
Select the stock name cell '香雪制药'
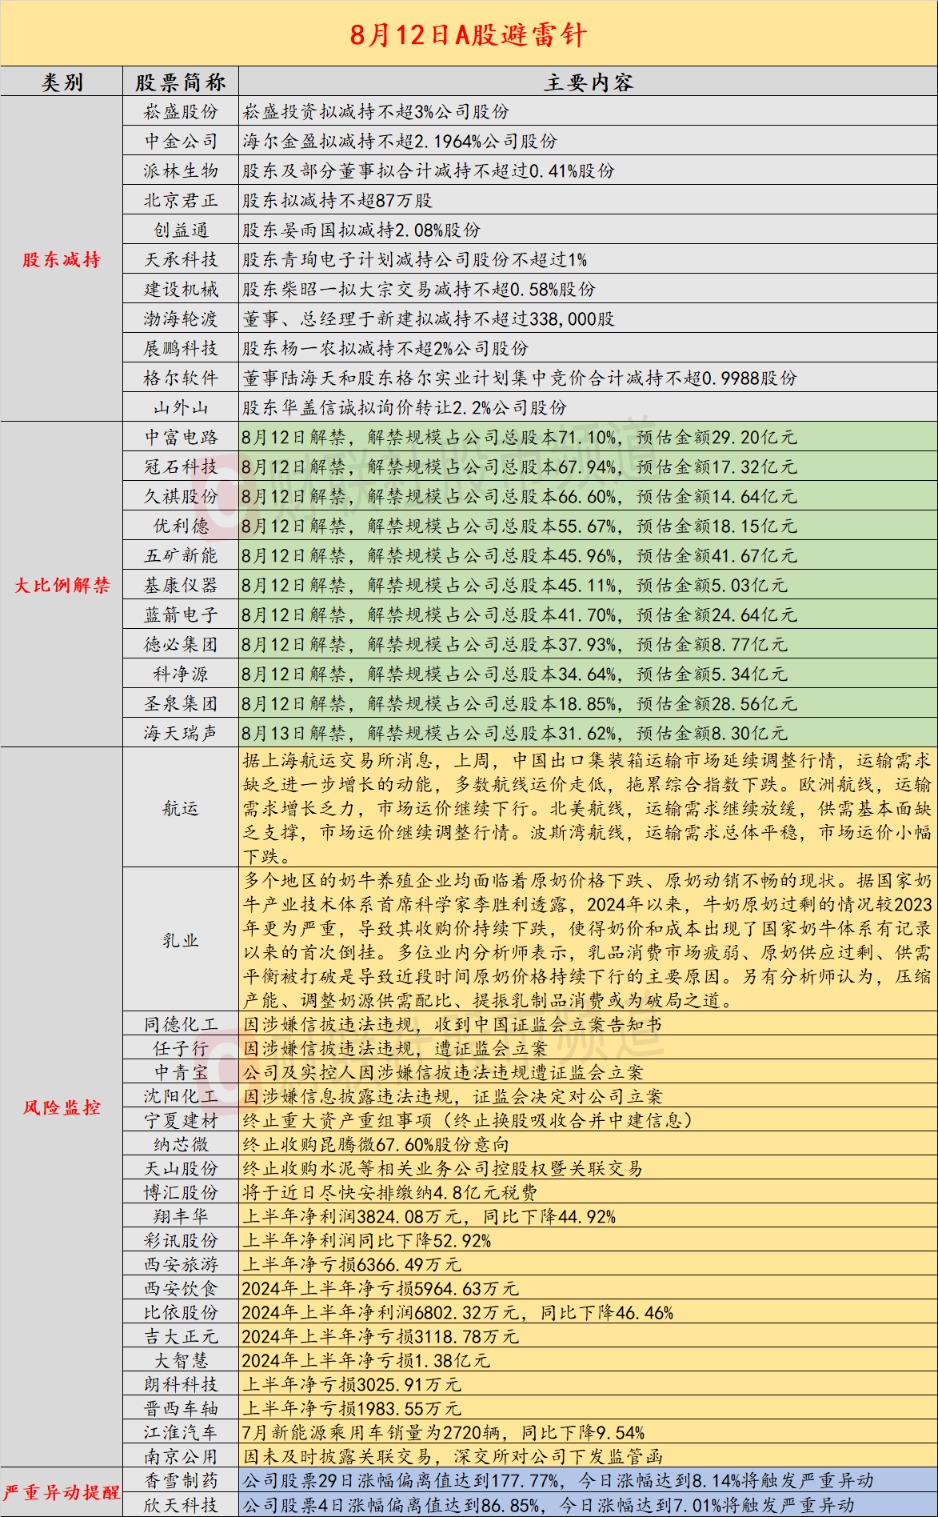pos(180,1480)
